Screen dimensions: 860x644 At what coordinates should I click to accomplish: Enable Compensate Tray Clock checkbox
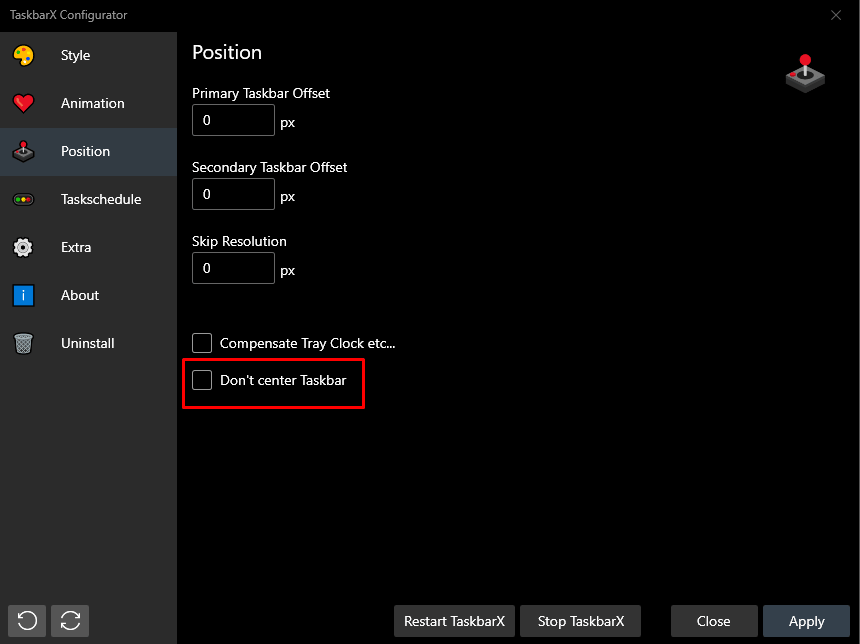click(x=202, y=343)
